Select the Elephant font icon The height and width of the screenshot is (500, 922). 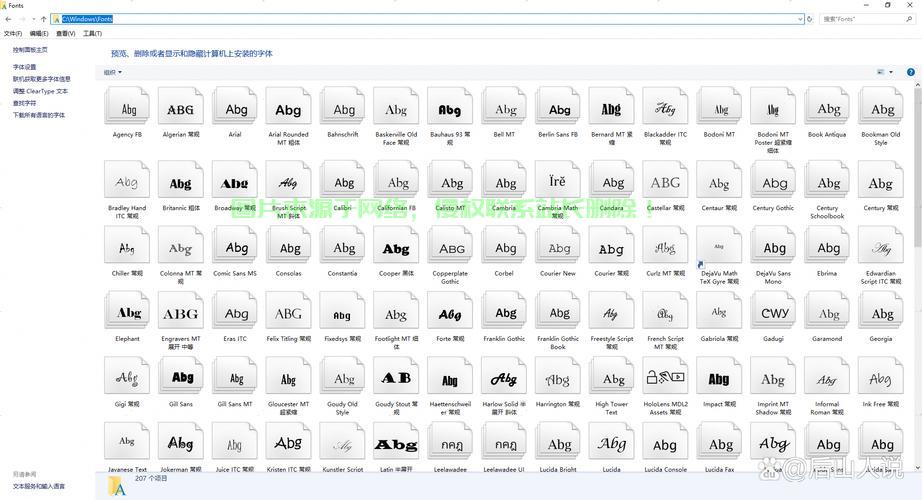coord(127,311)
